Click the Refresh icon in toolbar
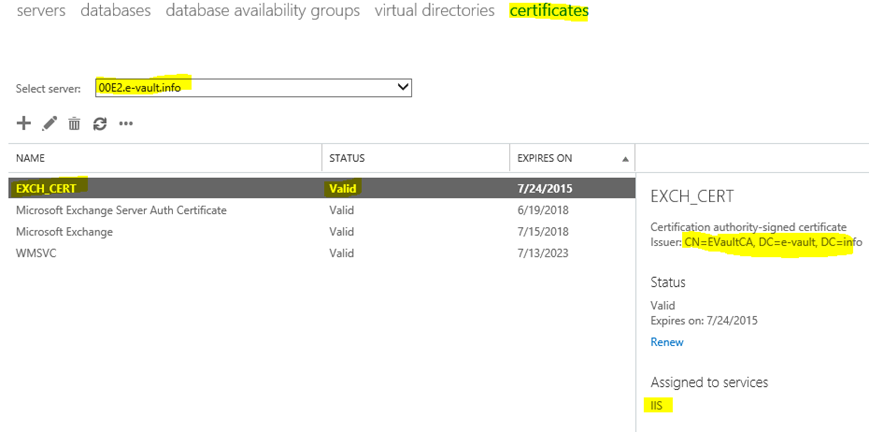This screenshot has height=432, width=869. (99, 124)
